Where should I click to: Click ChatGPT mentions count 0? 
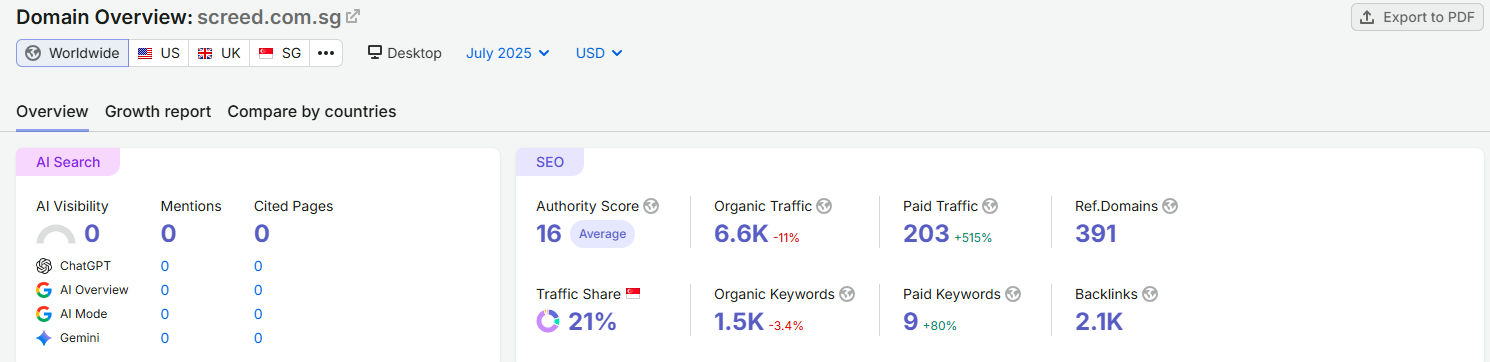(165, 266)
